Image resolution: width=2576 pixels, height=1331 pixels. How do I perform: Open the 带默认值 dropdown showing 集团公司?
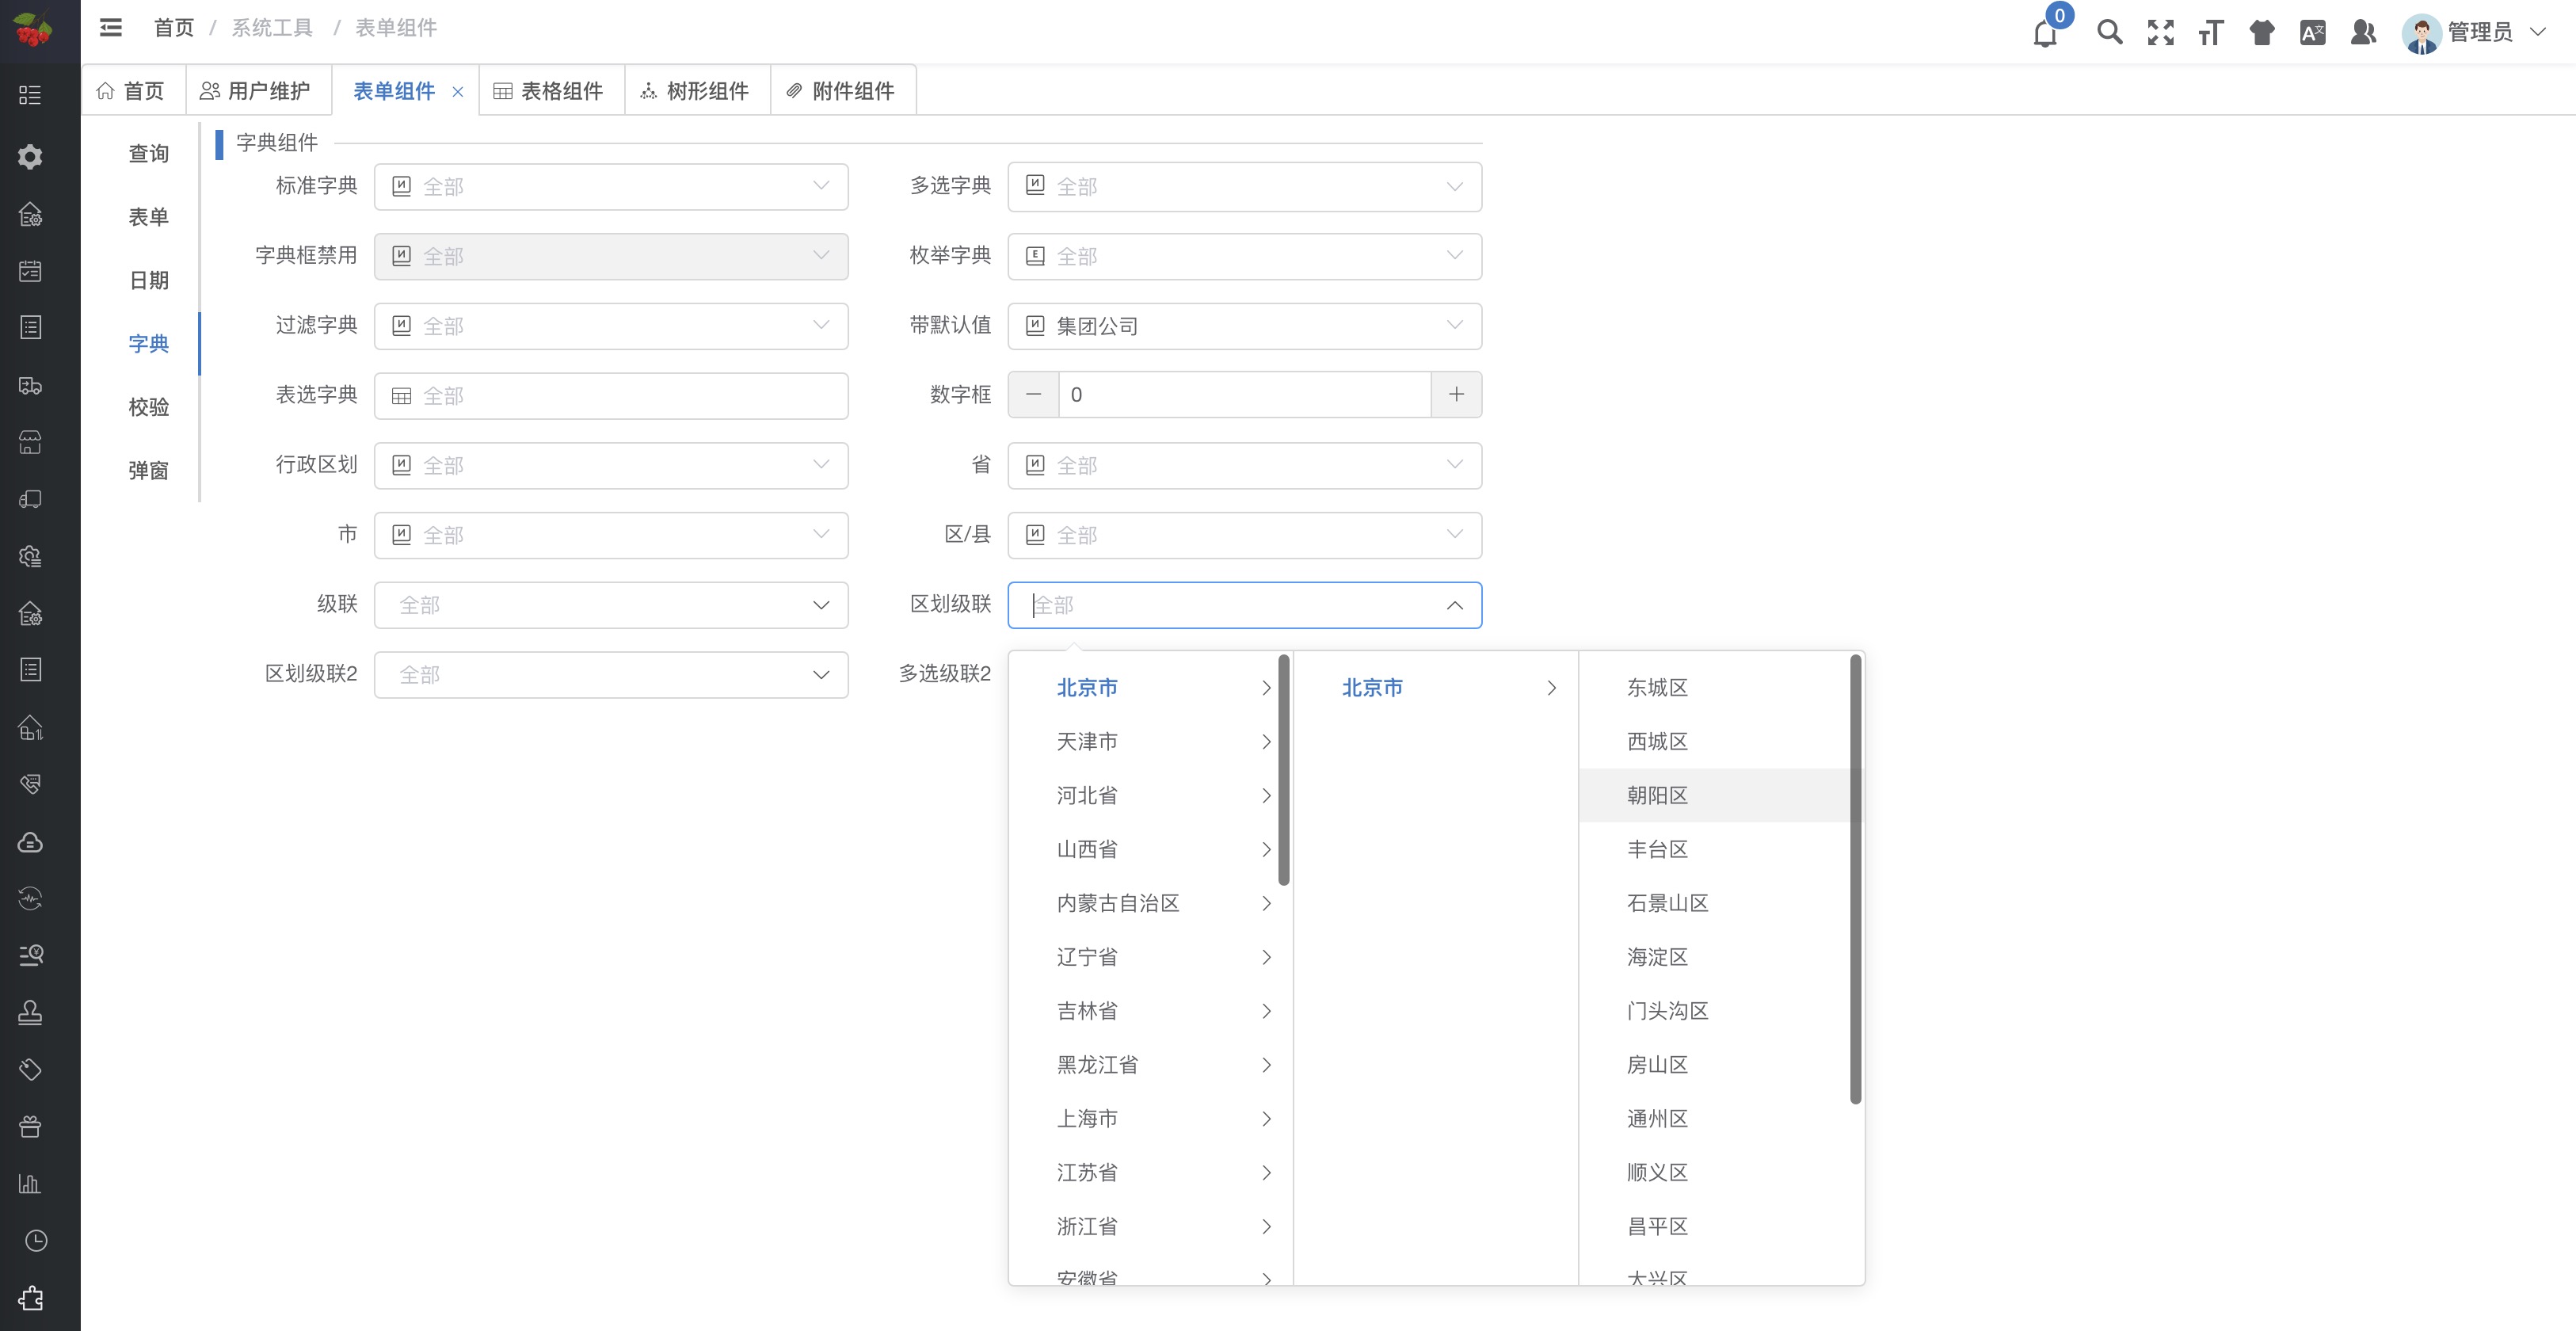(1245, 326)
